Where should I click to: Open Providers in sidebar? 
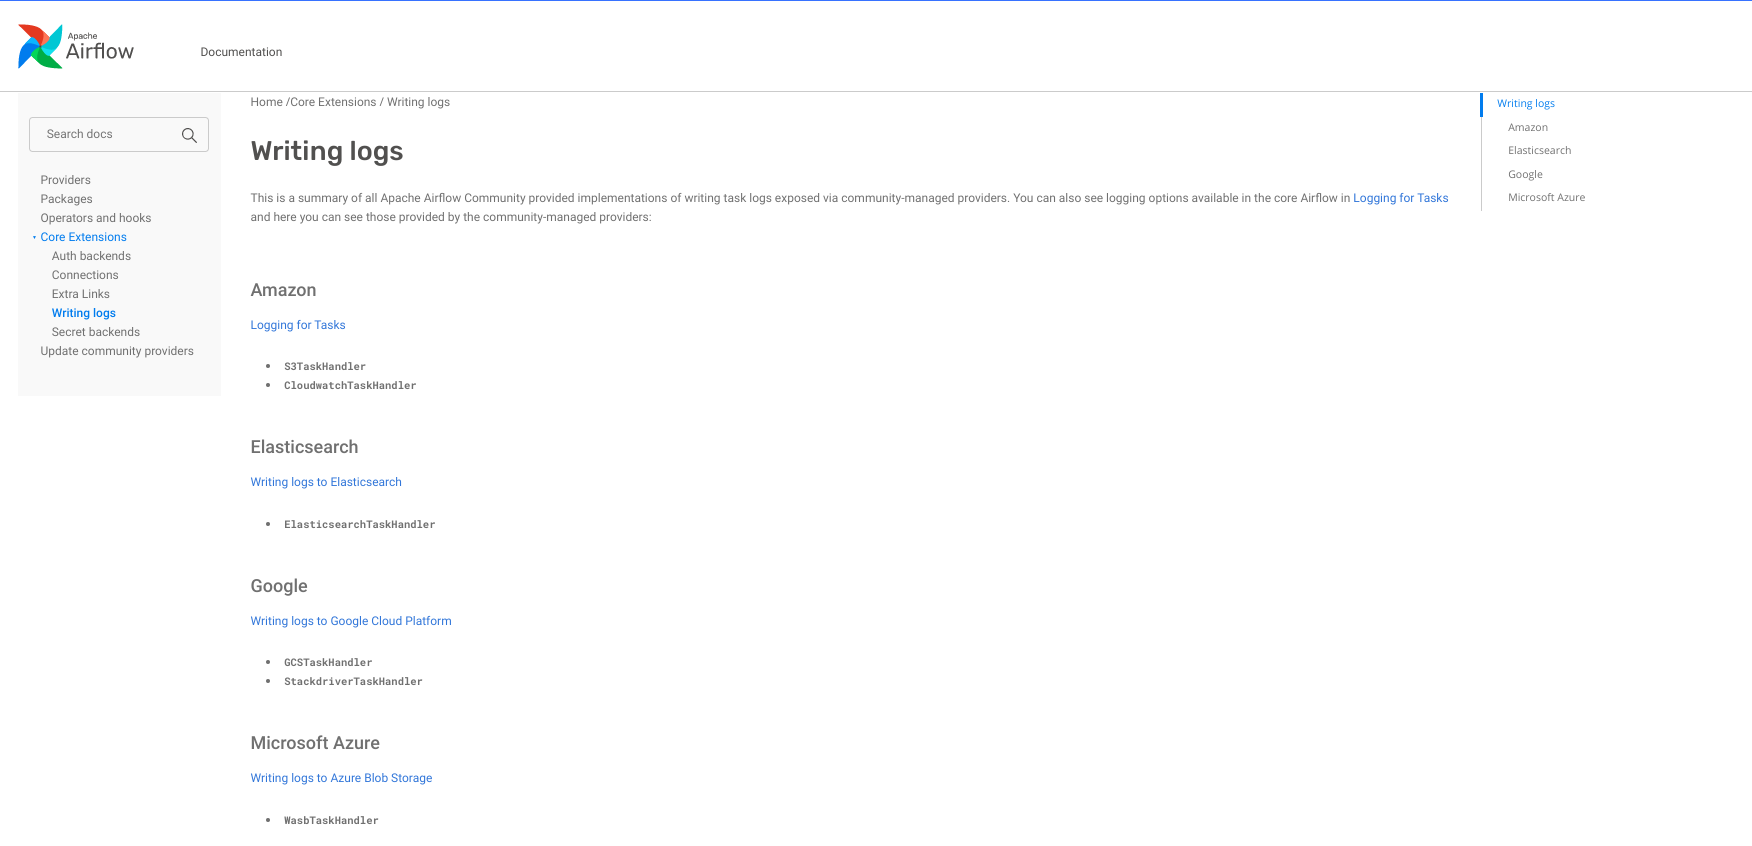(65, 180)
